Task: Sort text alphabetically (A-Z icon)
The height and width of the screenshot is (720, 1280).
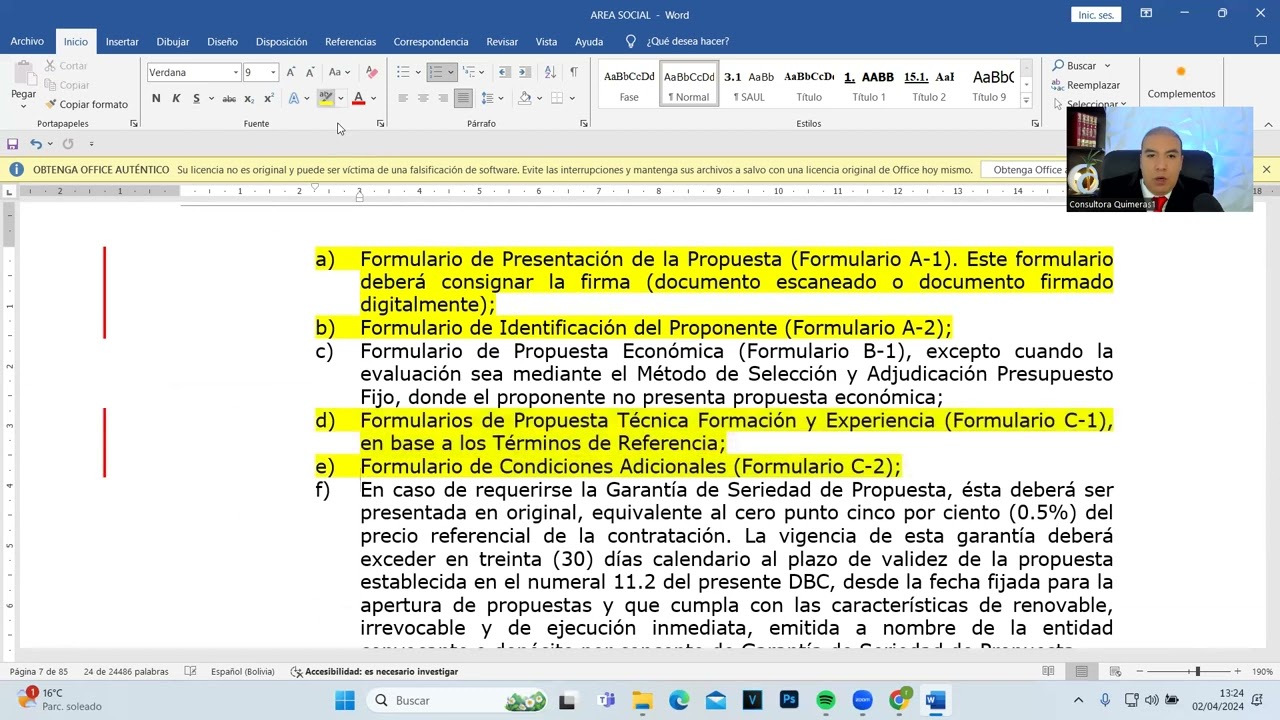Action: click(550, 72)
